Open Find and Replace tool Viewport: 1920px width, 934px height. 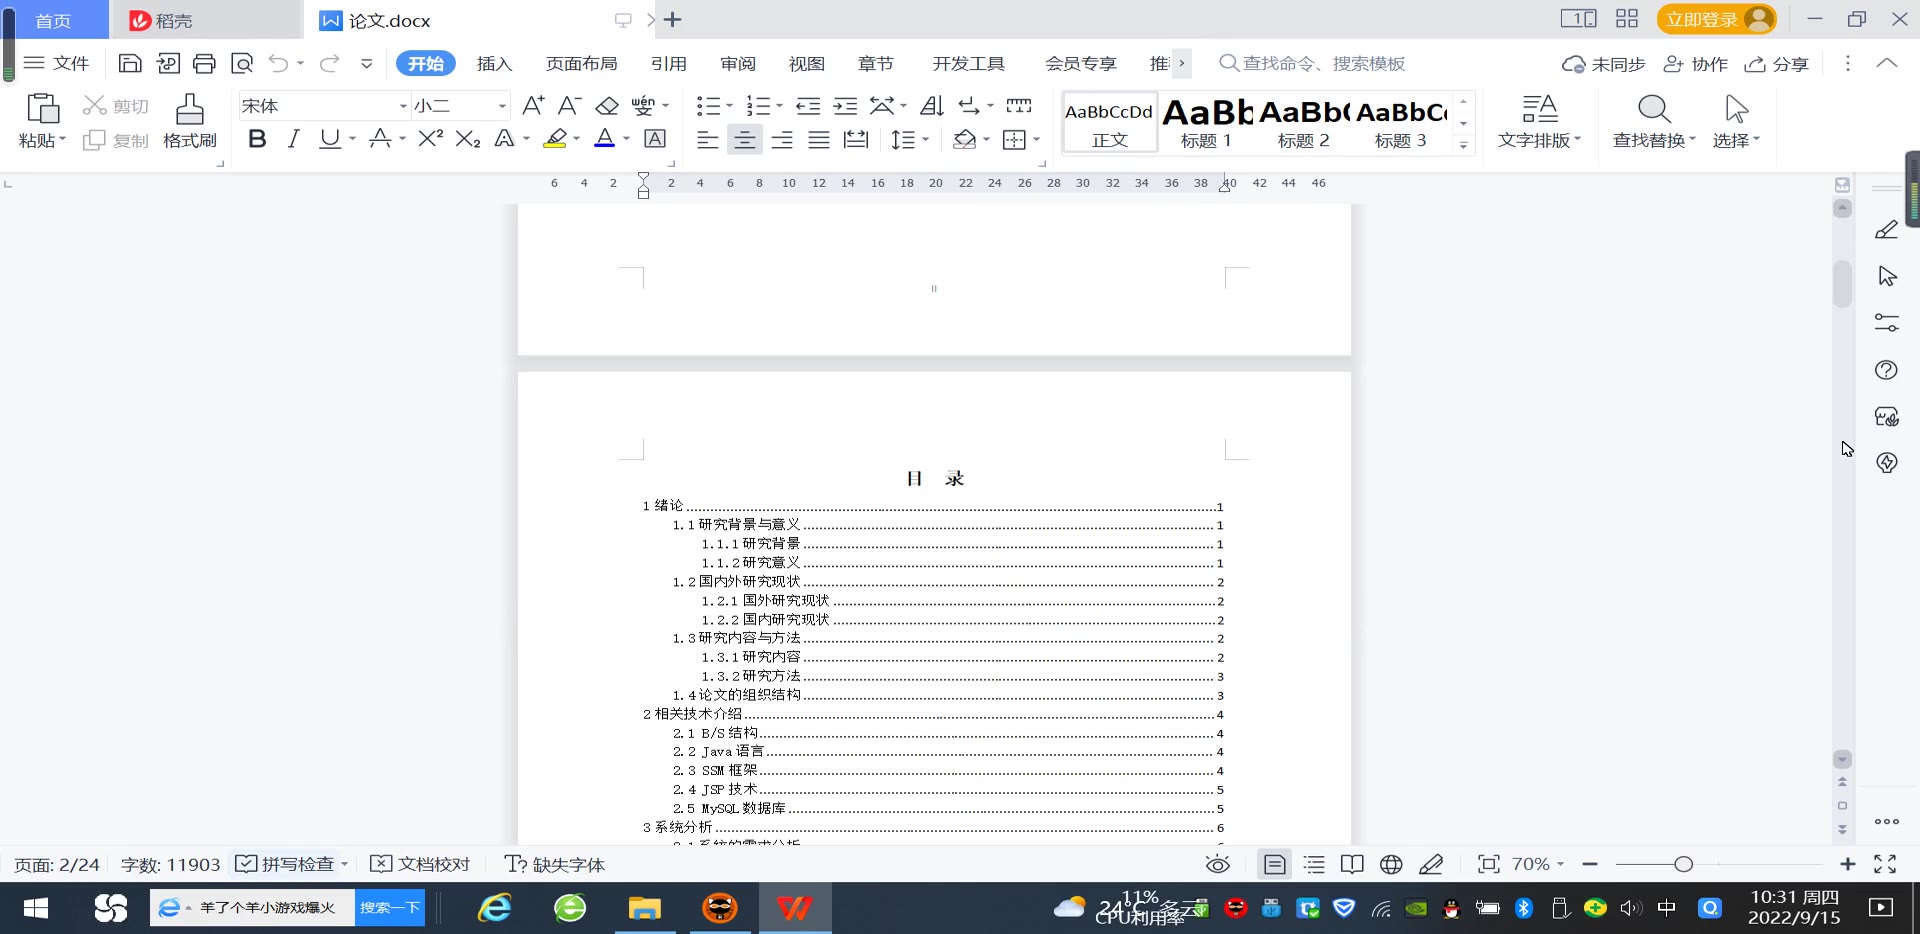tap(1654, 121)
